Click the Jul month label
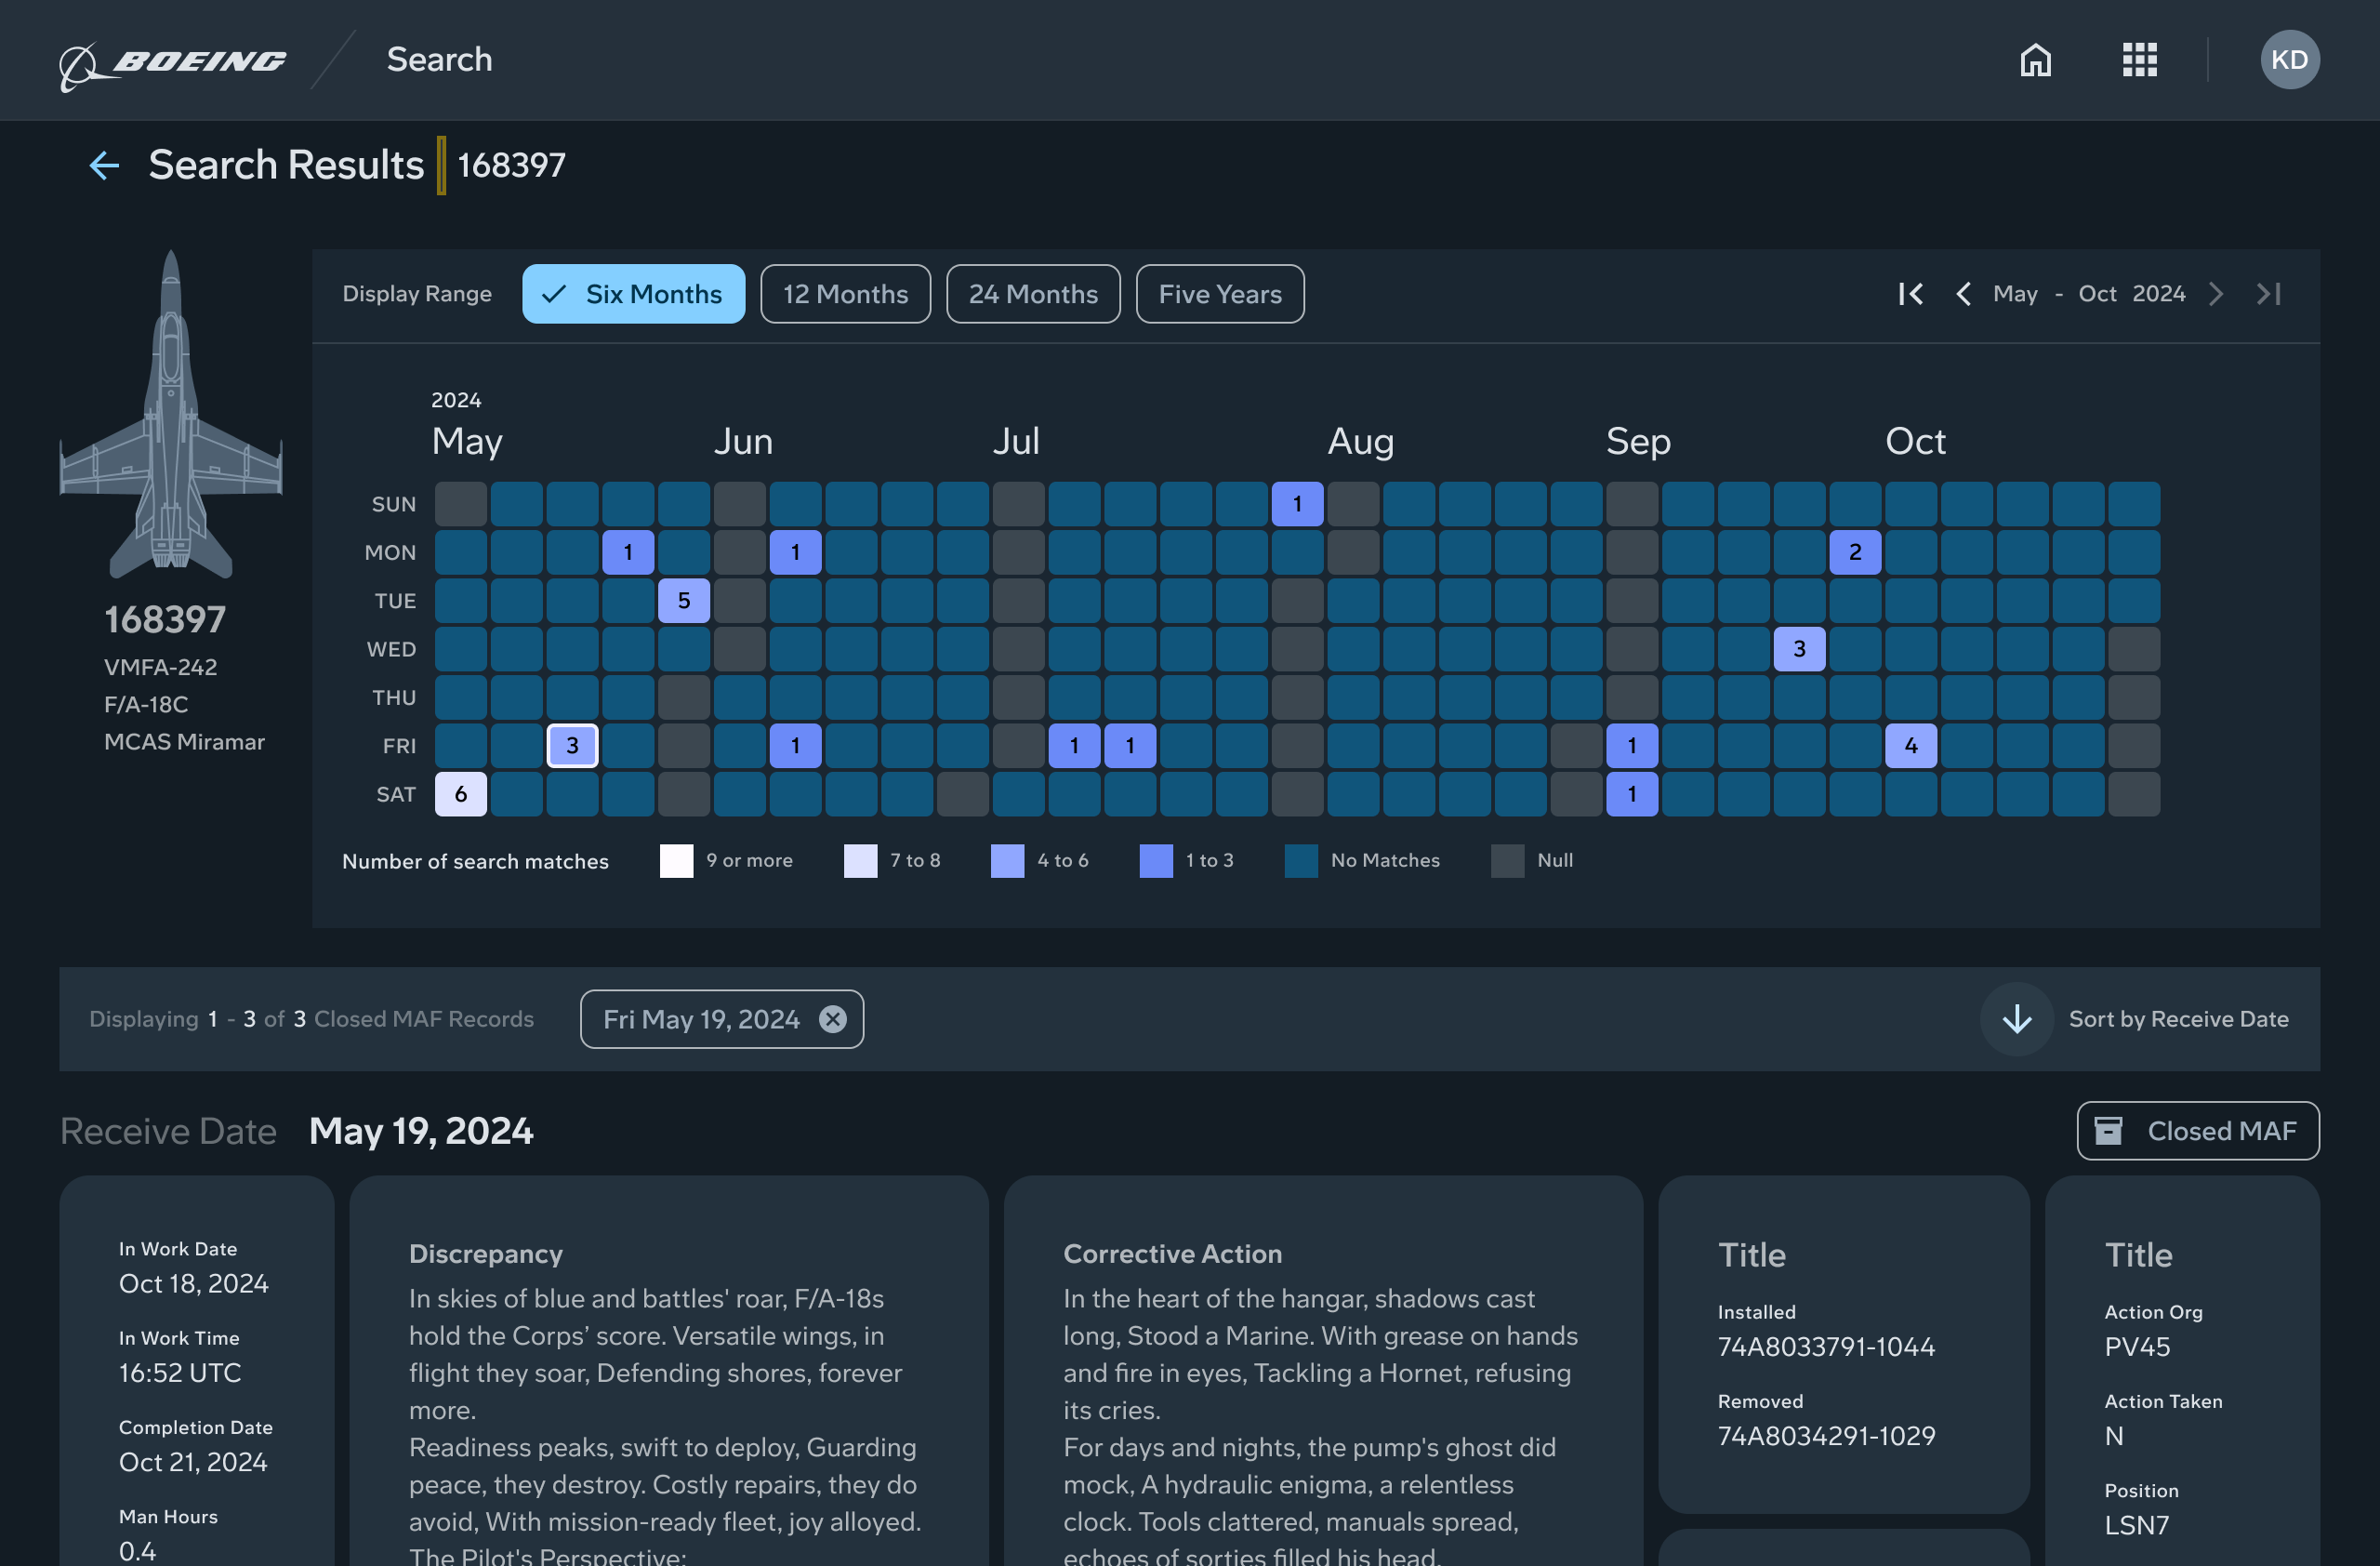 click(x=1016, y=441)
